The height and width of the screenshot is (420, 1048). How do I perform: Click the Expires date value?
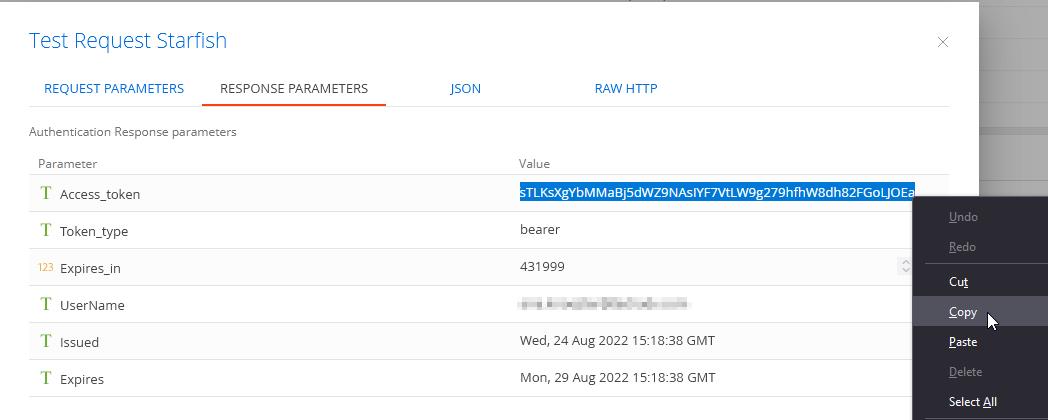click(x=618, y=377)
